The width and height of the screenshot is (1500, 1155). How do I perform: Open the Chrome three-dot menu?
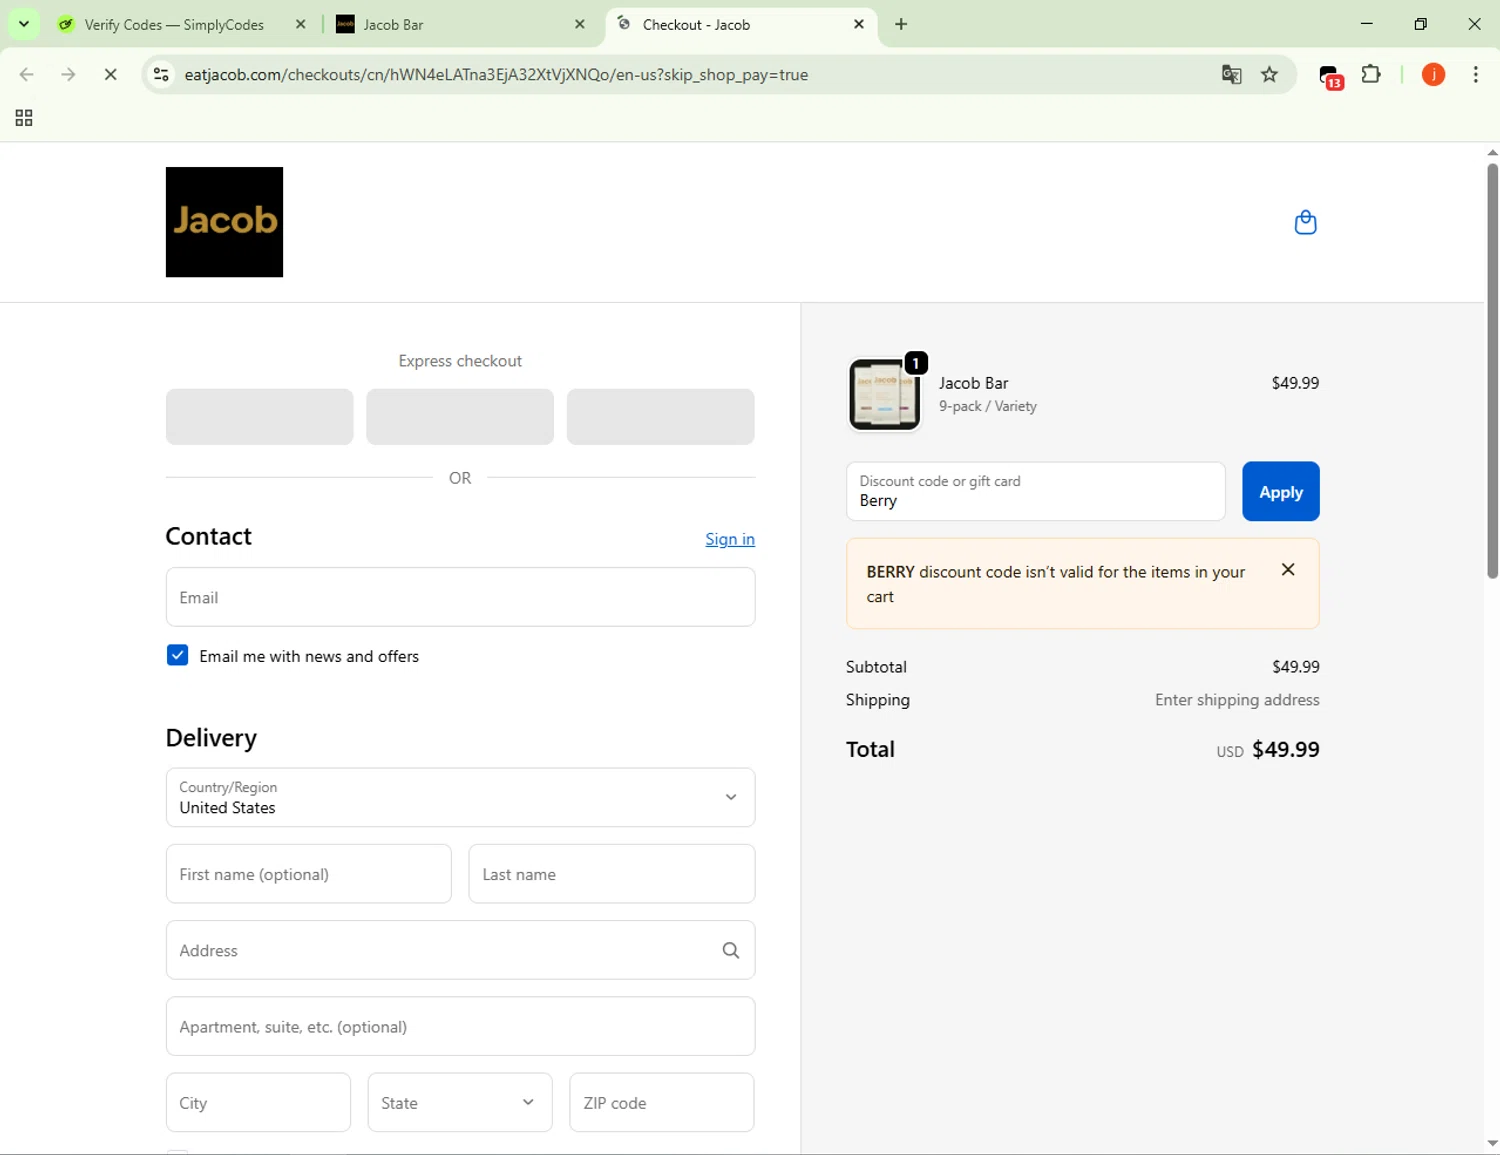coord(1476,75)
